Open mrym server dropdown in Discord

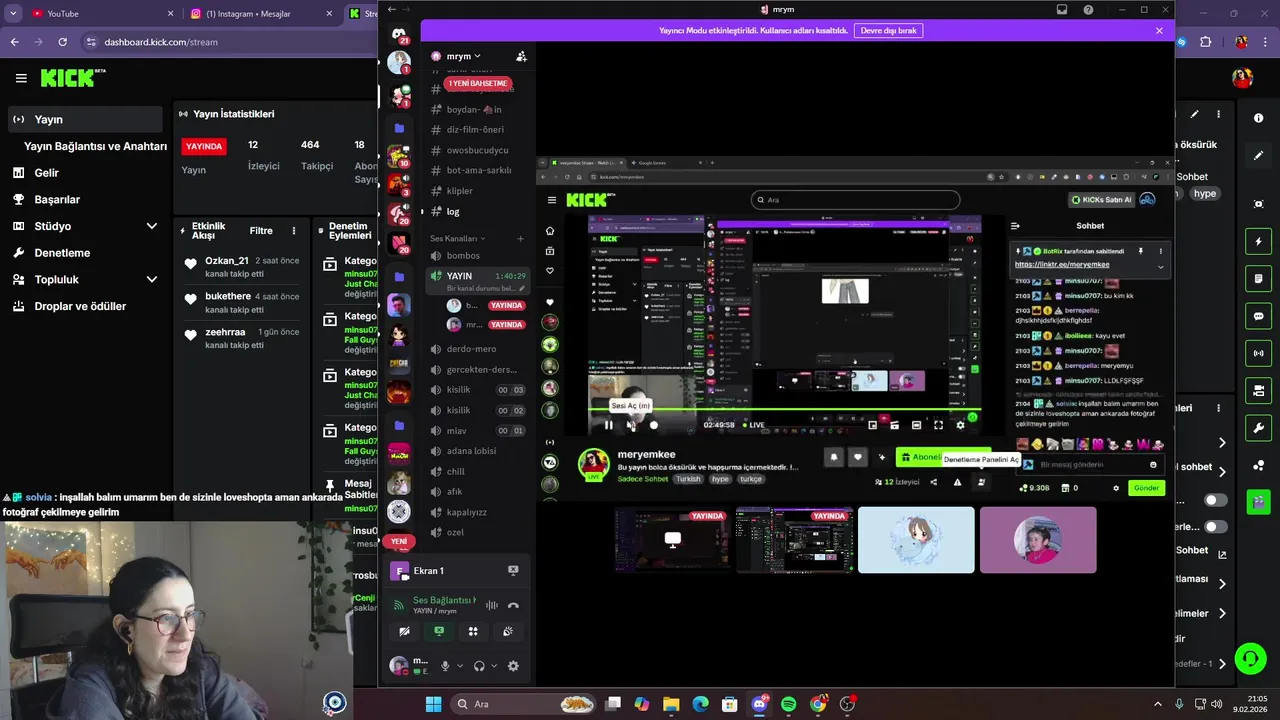pos(463,56)
